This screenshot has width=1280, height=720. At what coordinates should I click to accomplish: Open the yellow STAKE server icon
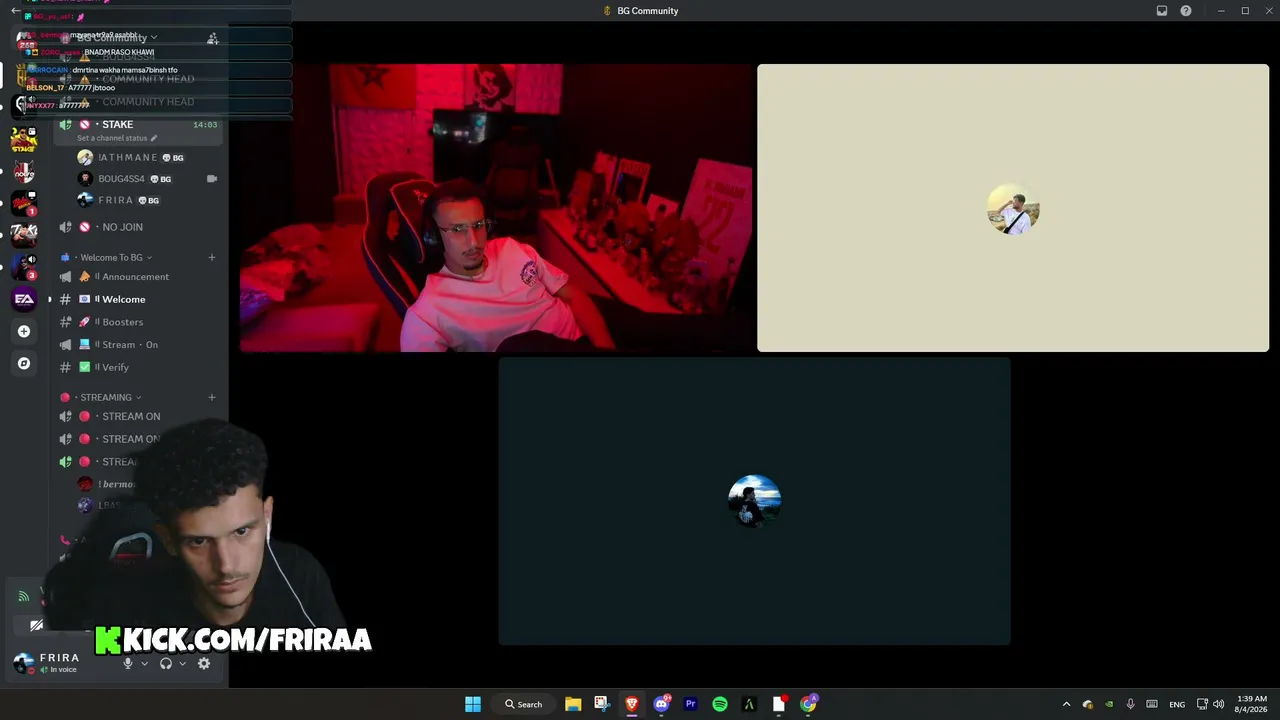(x=24, y=139)
